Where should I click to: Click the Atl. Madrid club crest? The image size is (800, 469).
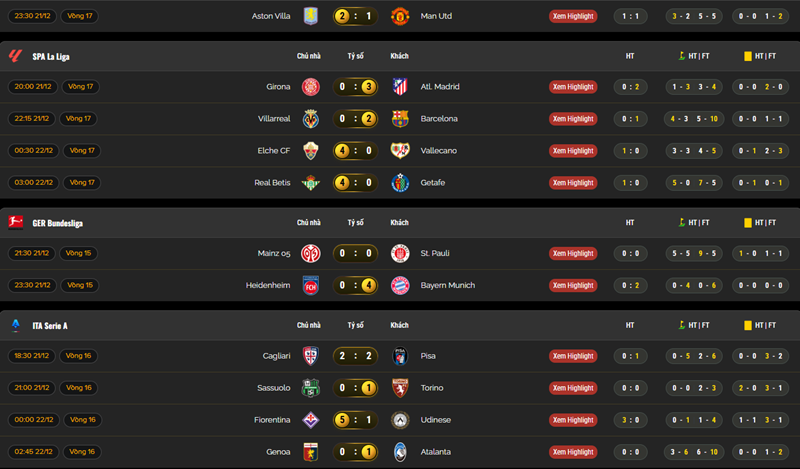coord(400,87)
